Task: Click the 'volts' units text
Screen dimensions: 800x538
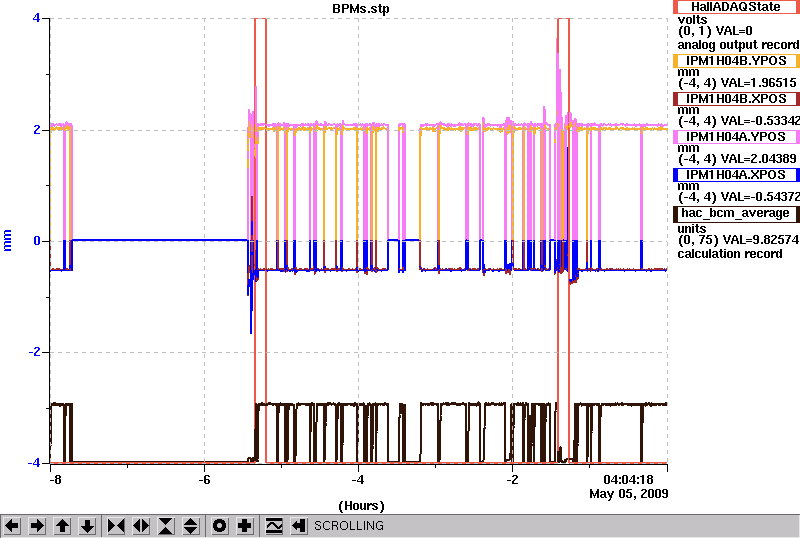Action: [x=692, y=20]
